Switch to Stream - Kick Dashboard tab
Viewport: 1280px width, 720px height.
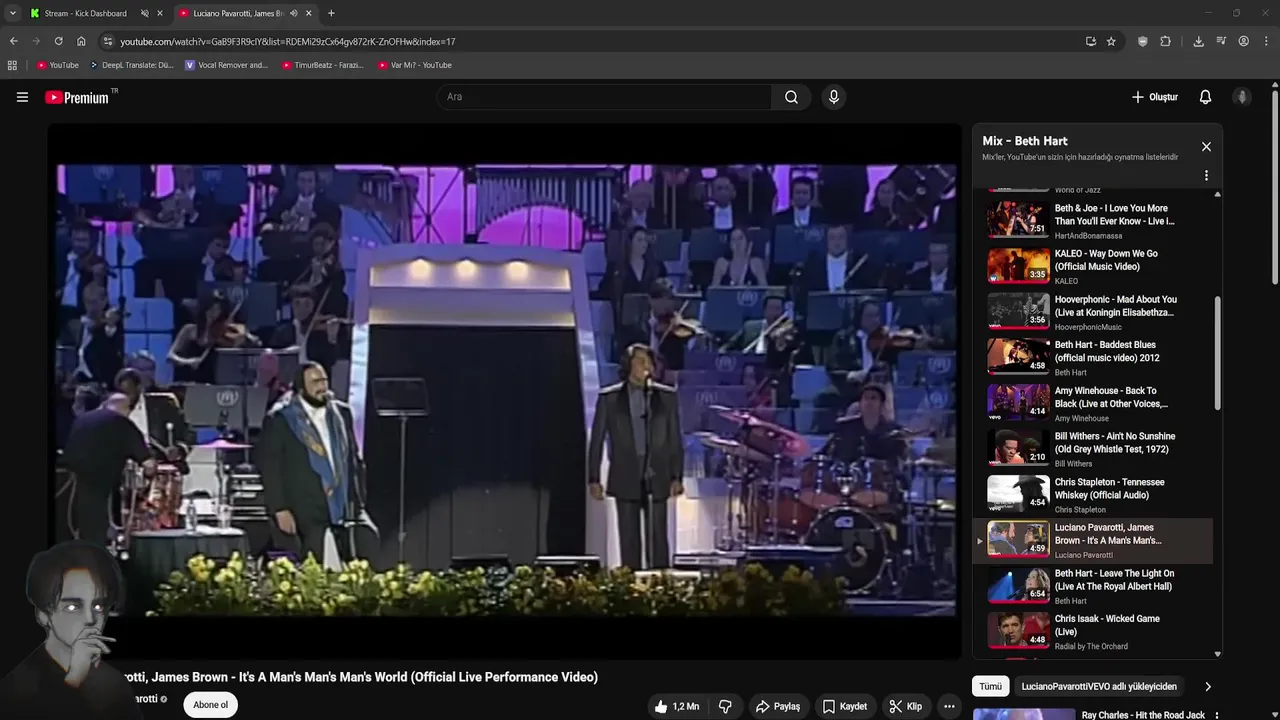tap(85, 13)
